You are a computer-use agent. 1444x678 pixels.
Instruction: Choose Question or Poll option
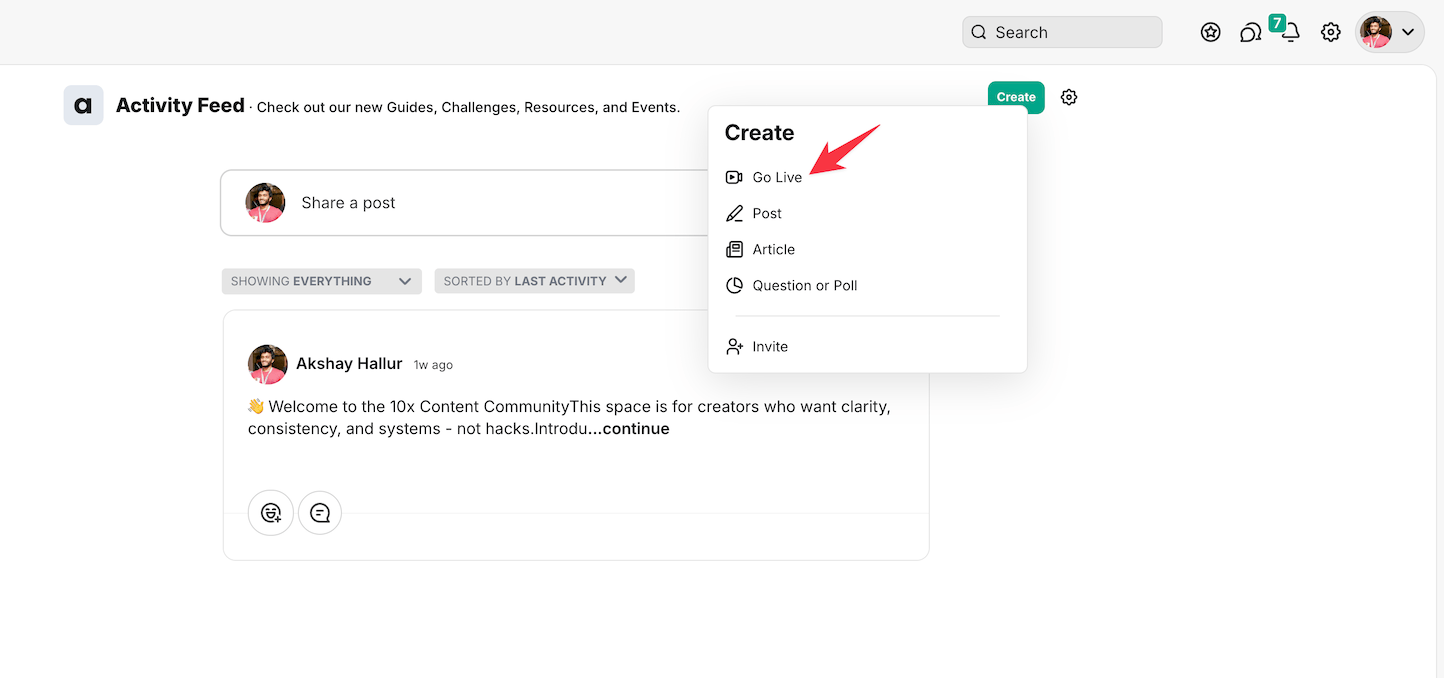point(804,285)
